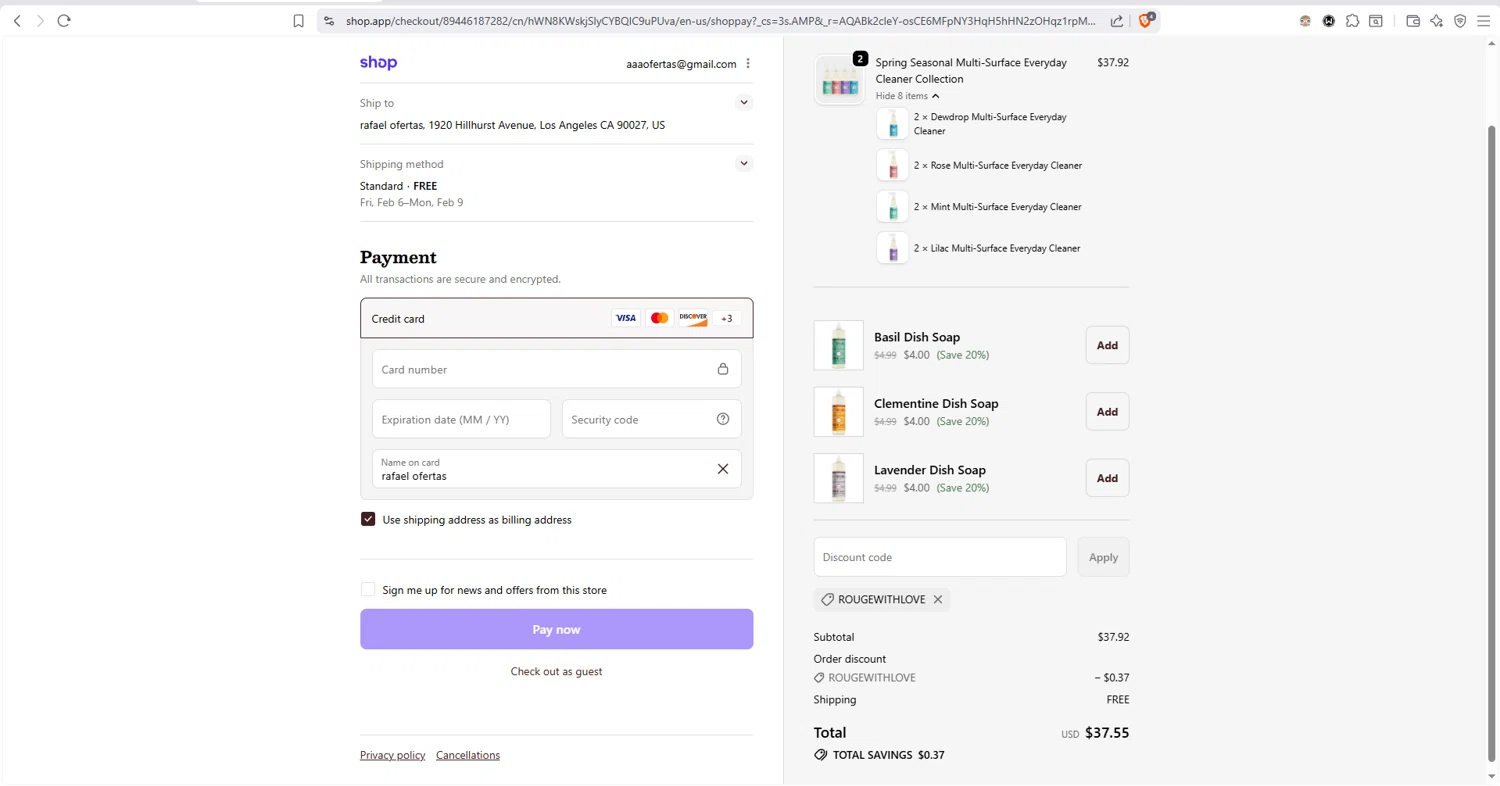Image resolution: width=1500 pixels, height=786 pixels.
Task: Click the Mint Multi-Surface Cleaner thumbnail
Action: (892, 207)
